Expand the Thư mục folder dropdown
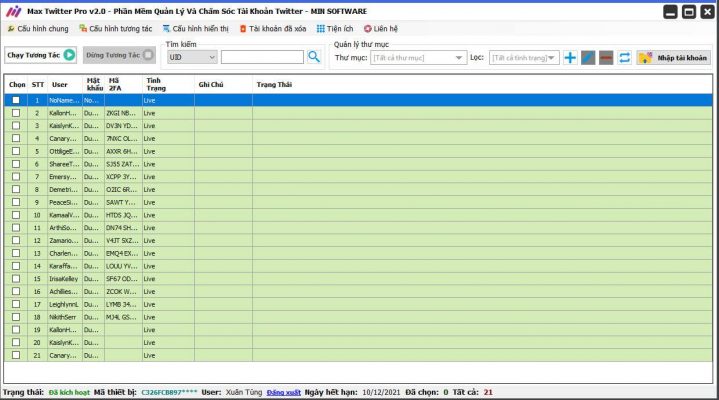719x400 pixels. tap(417, 58)
